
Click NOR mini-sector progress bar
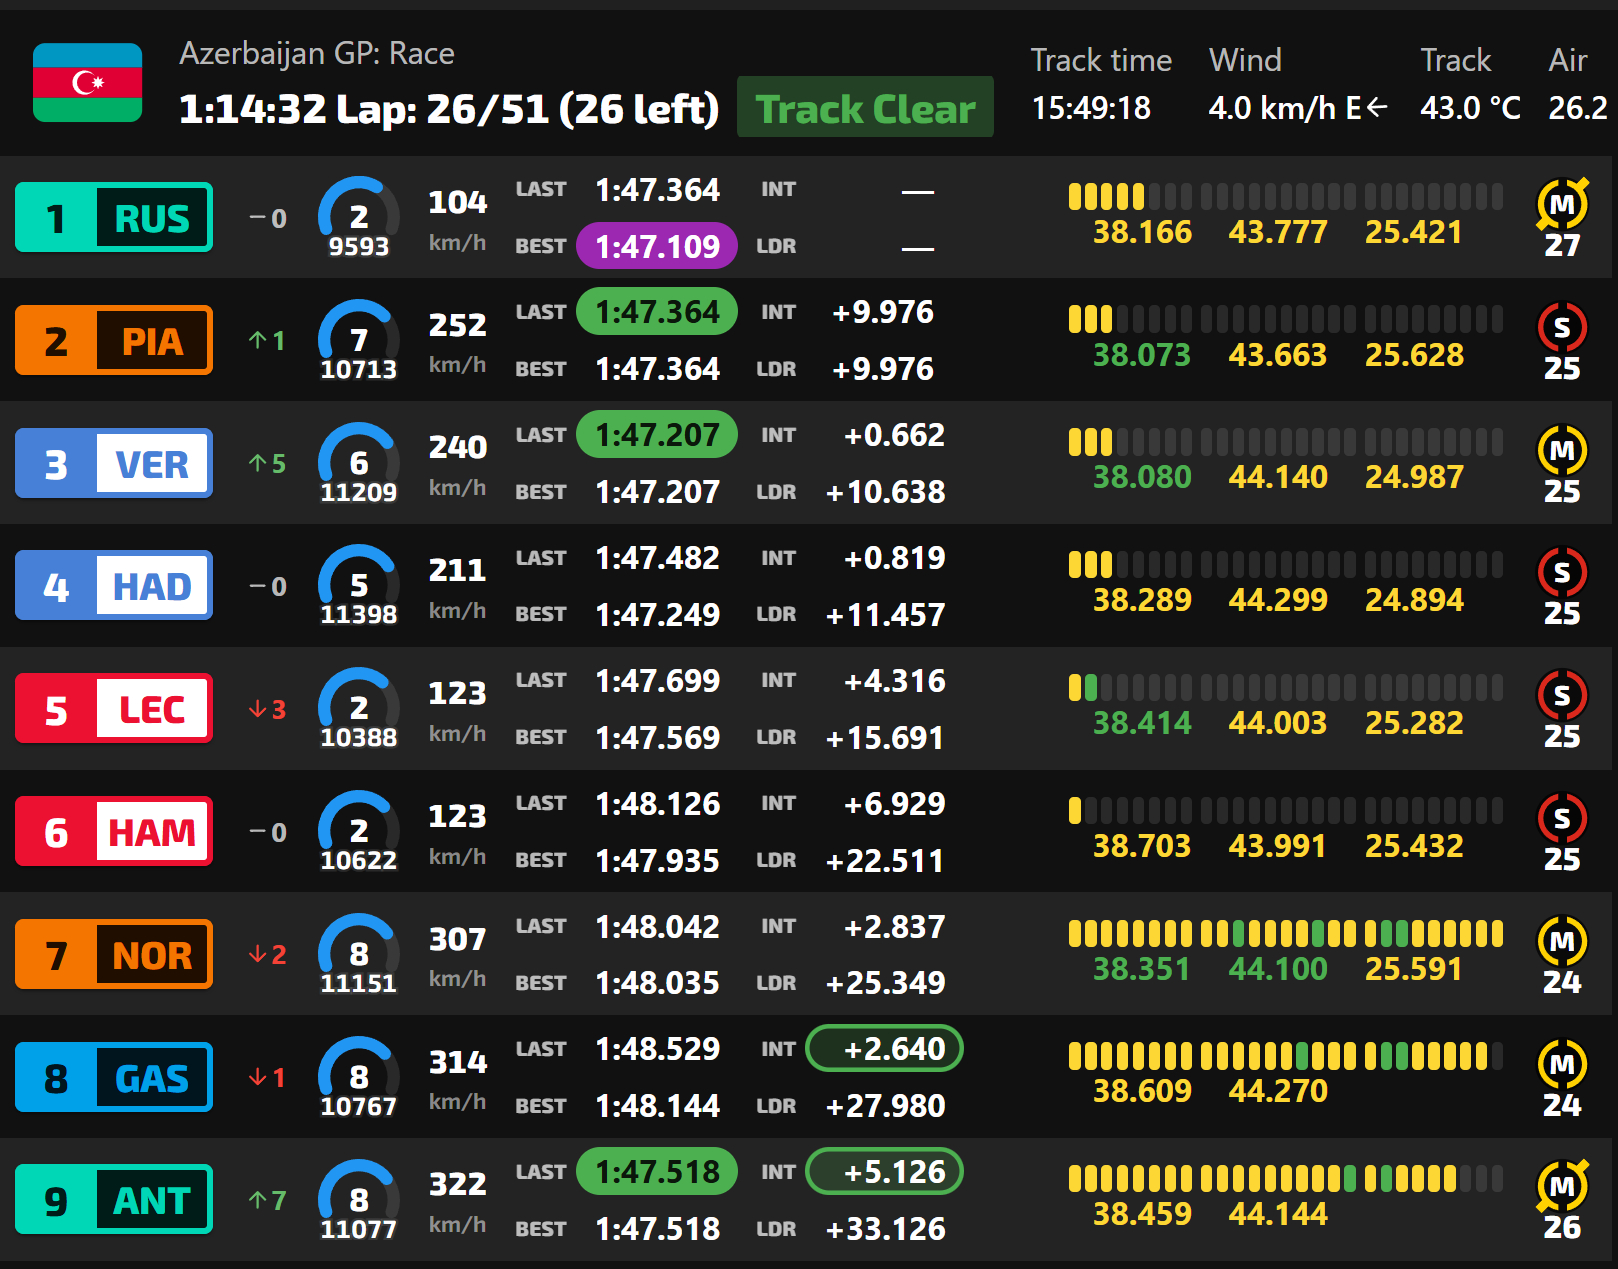click(x=1285, y=934)
